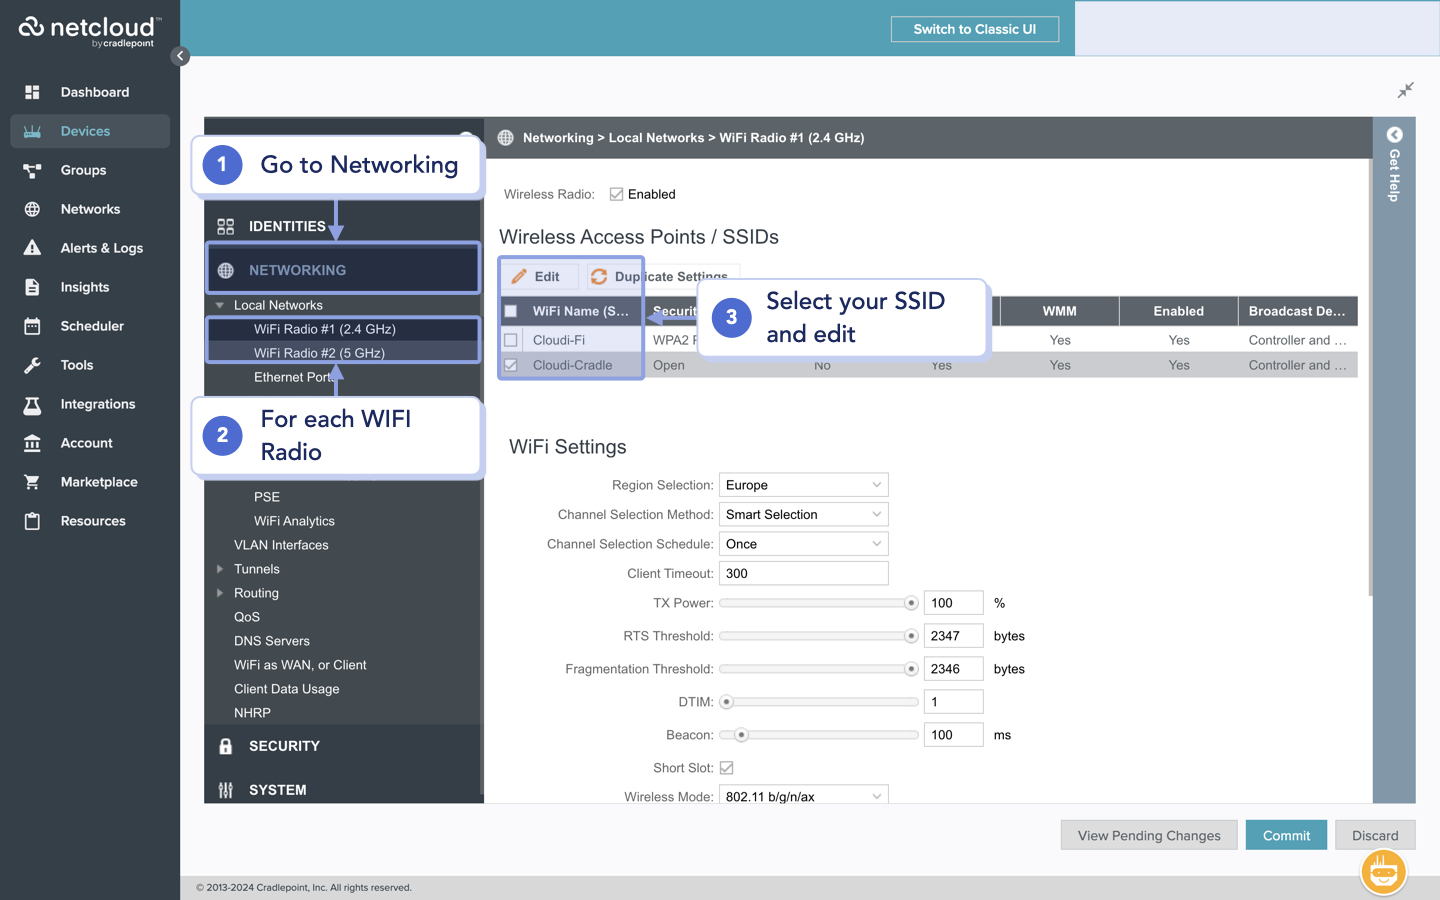
Task: Check the Cloudi-Fi SSID row checkbox
Action: pos(511,340)
